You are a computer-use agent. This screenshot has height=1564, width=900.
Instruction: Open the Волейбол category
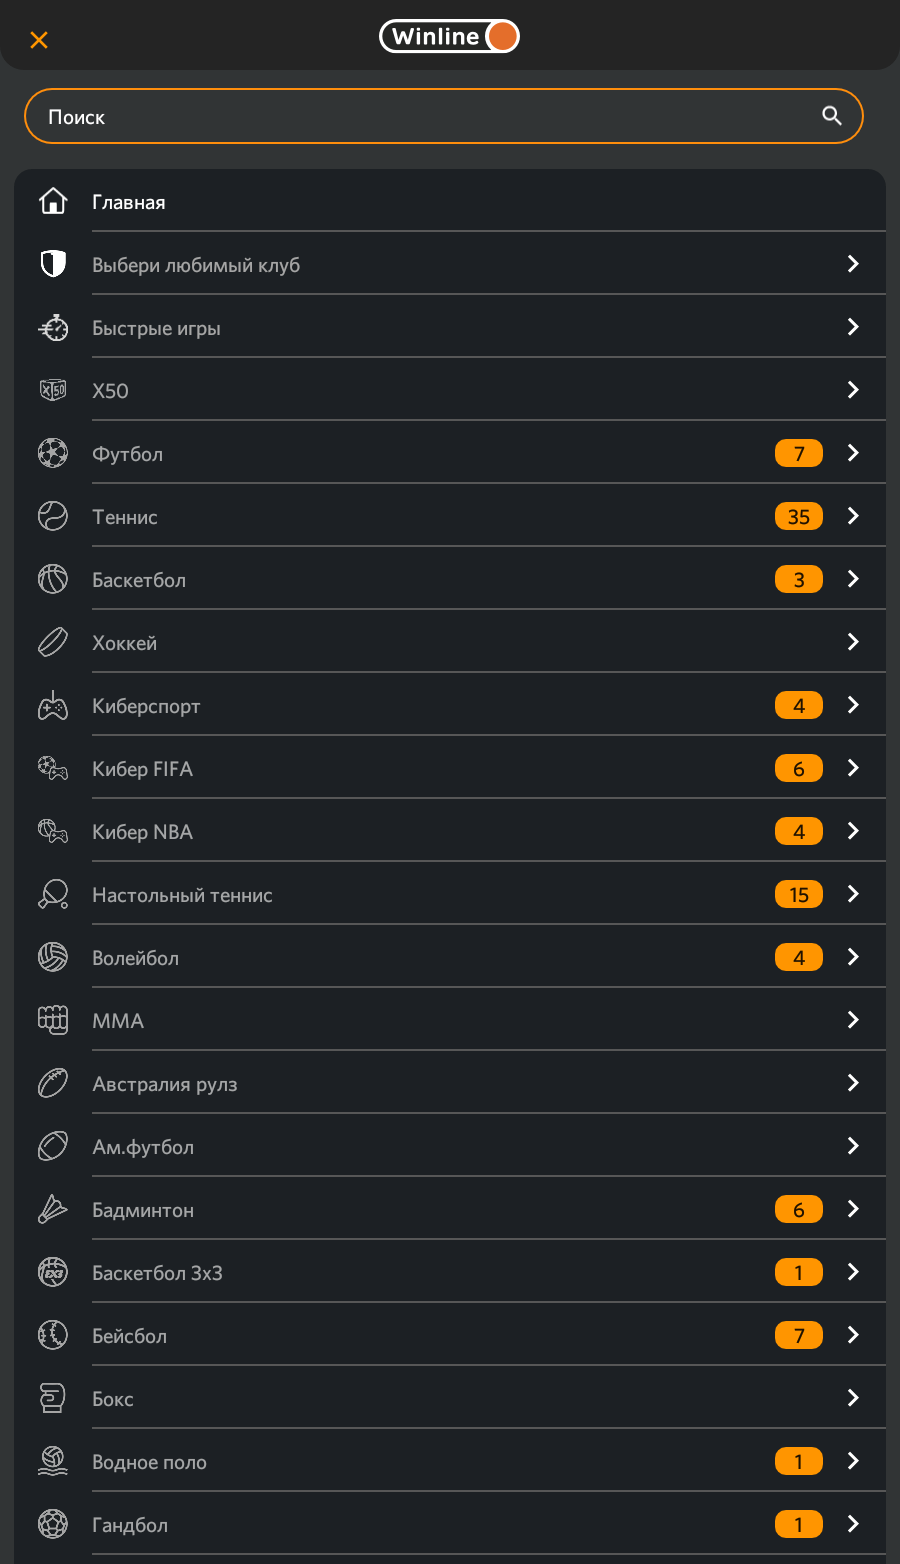tap(135, 958)
